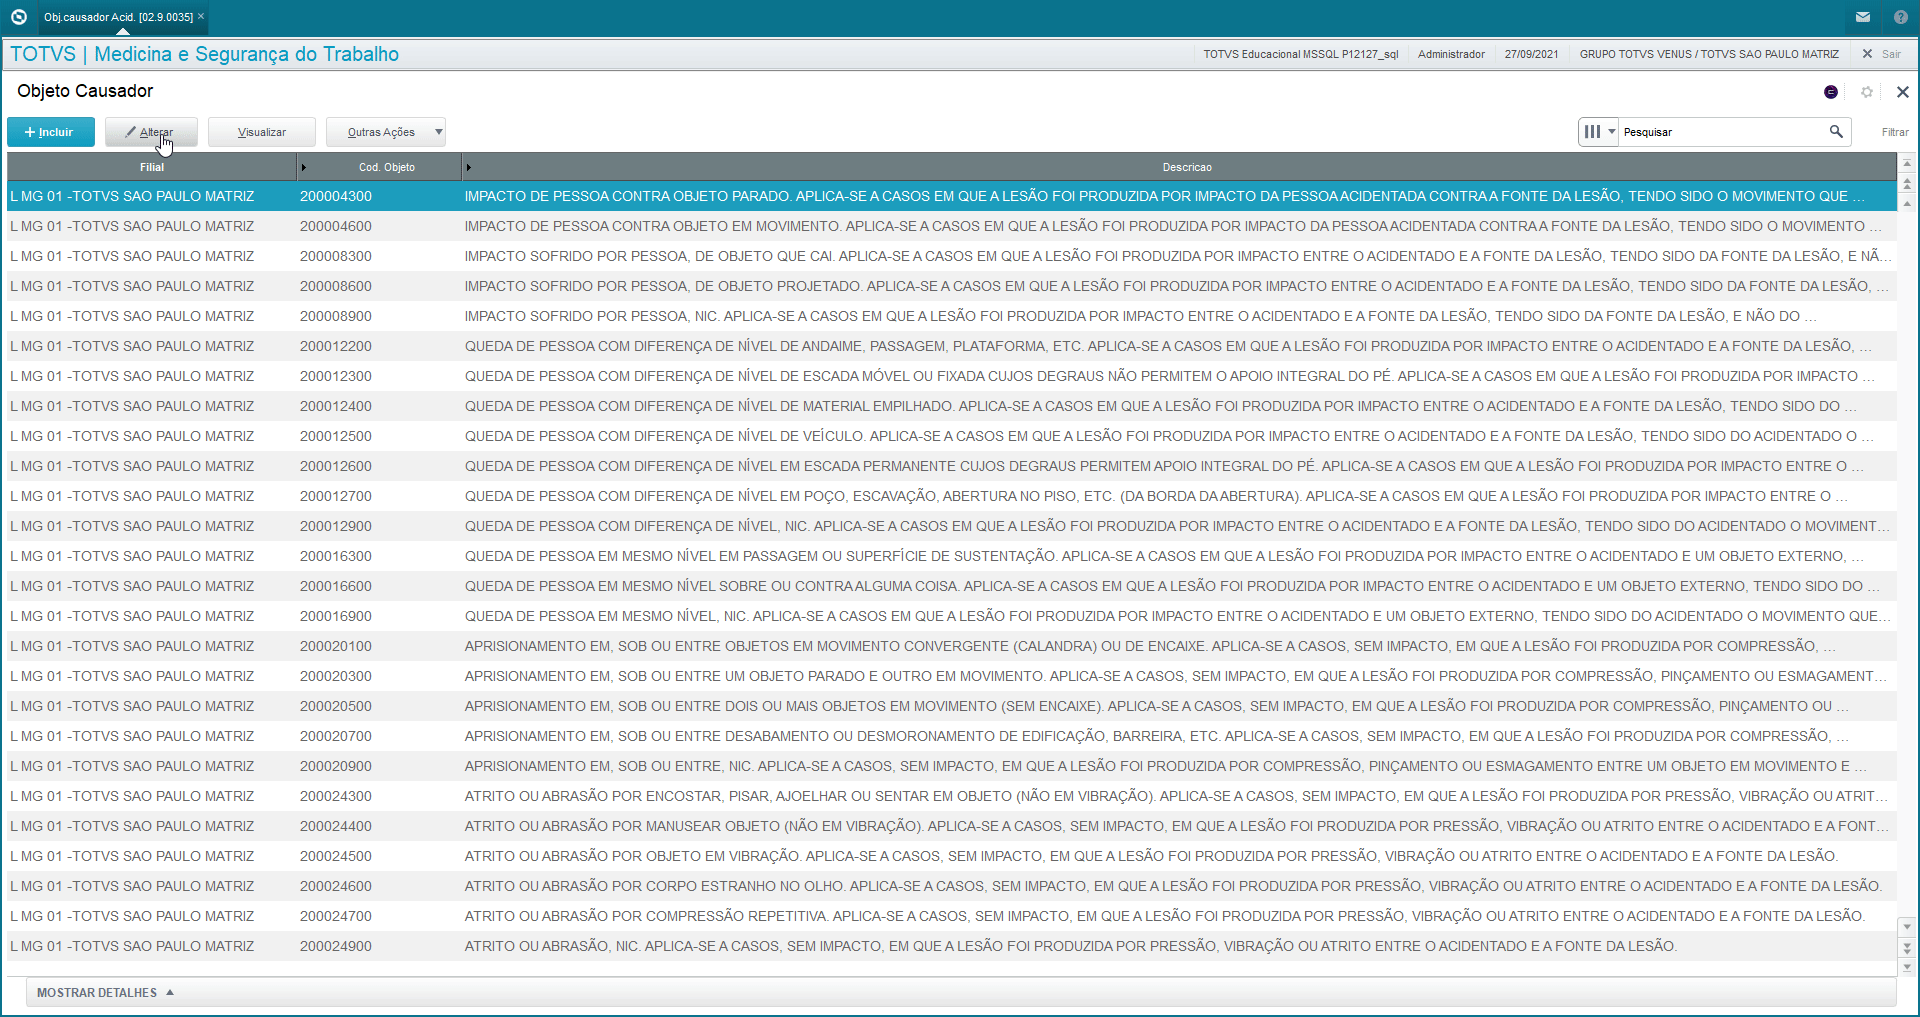Click the Incluir button
This screenshot has width=1920, height=1017.
point(50,132)
